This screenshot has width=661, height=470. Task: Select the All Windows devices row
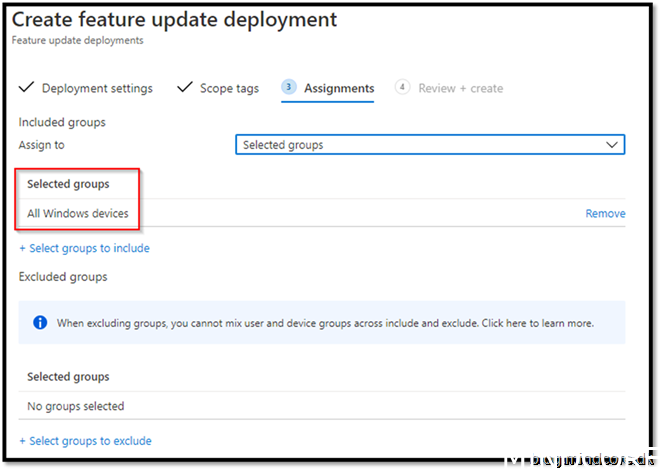(300, 213)
